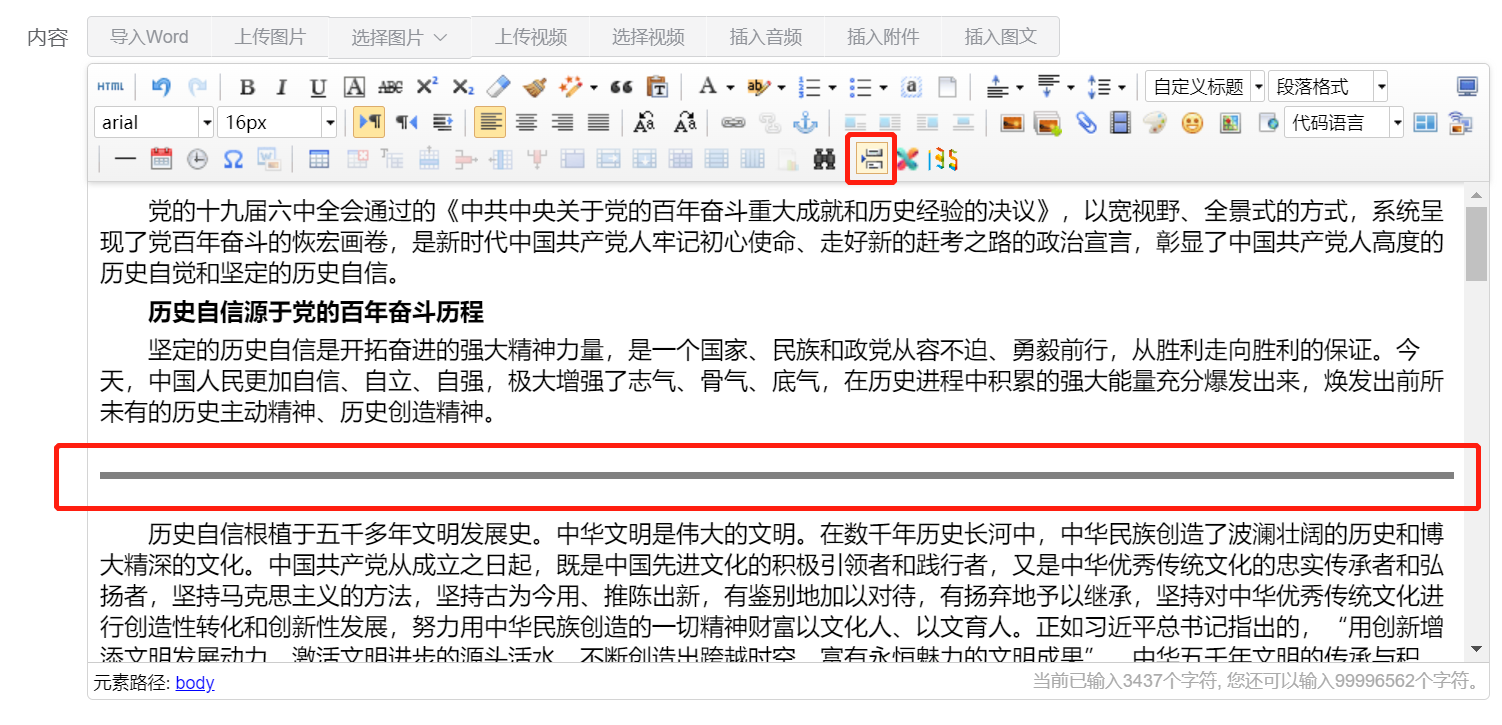Enable center text alignment
1502x725 pixels.
click(x=527, y=122)
